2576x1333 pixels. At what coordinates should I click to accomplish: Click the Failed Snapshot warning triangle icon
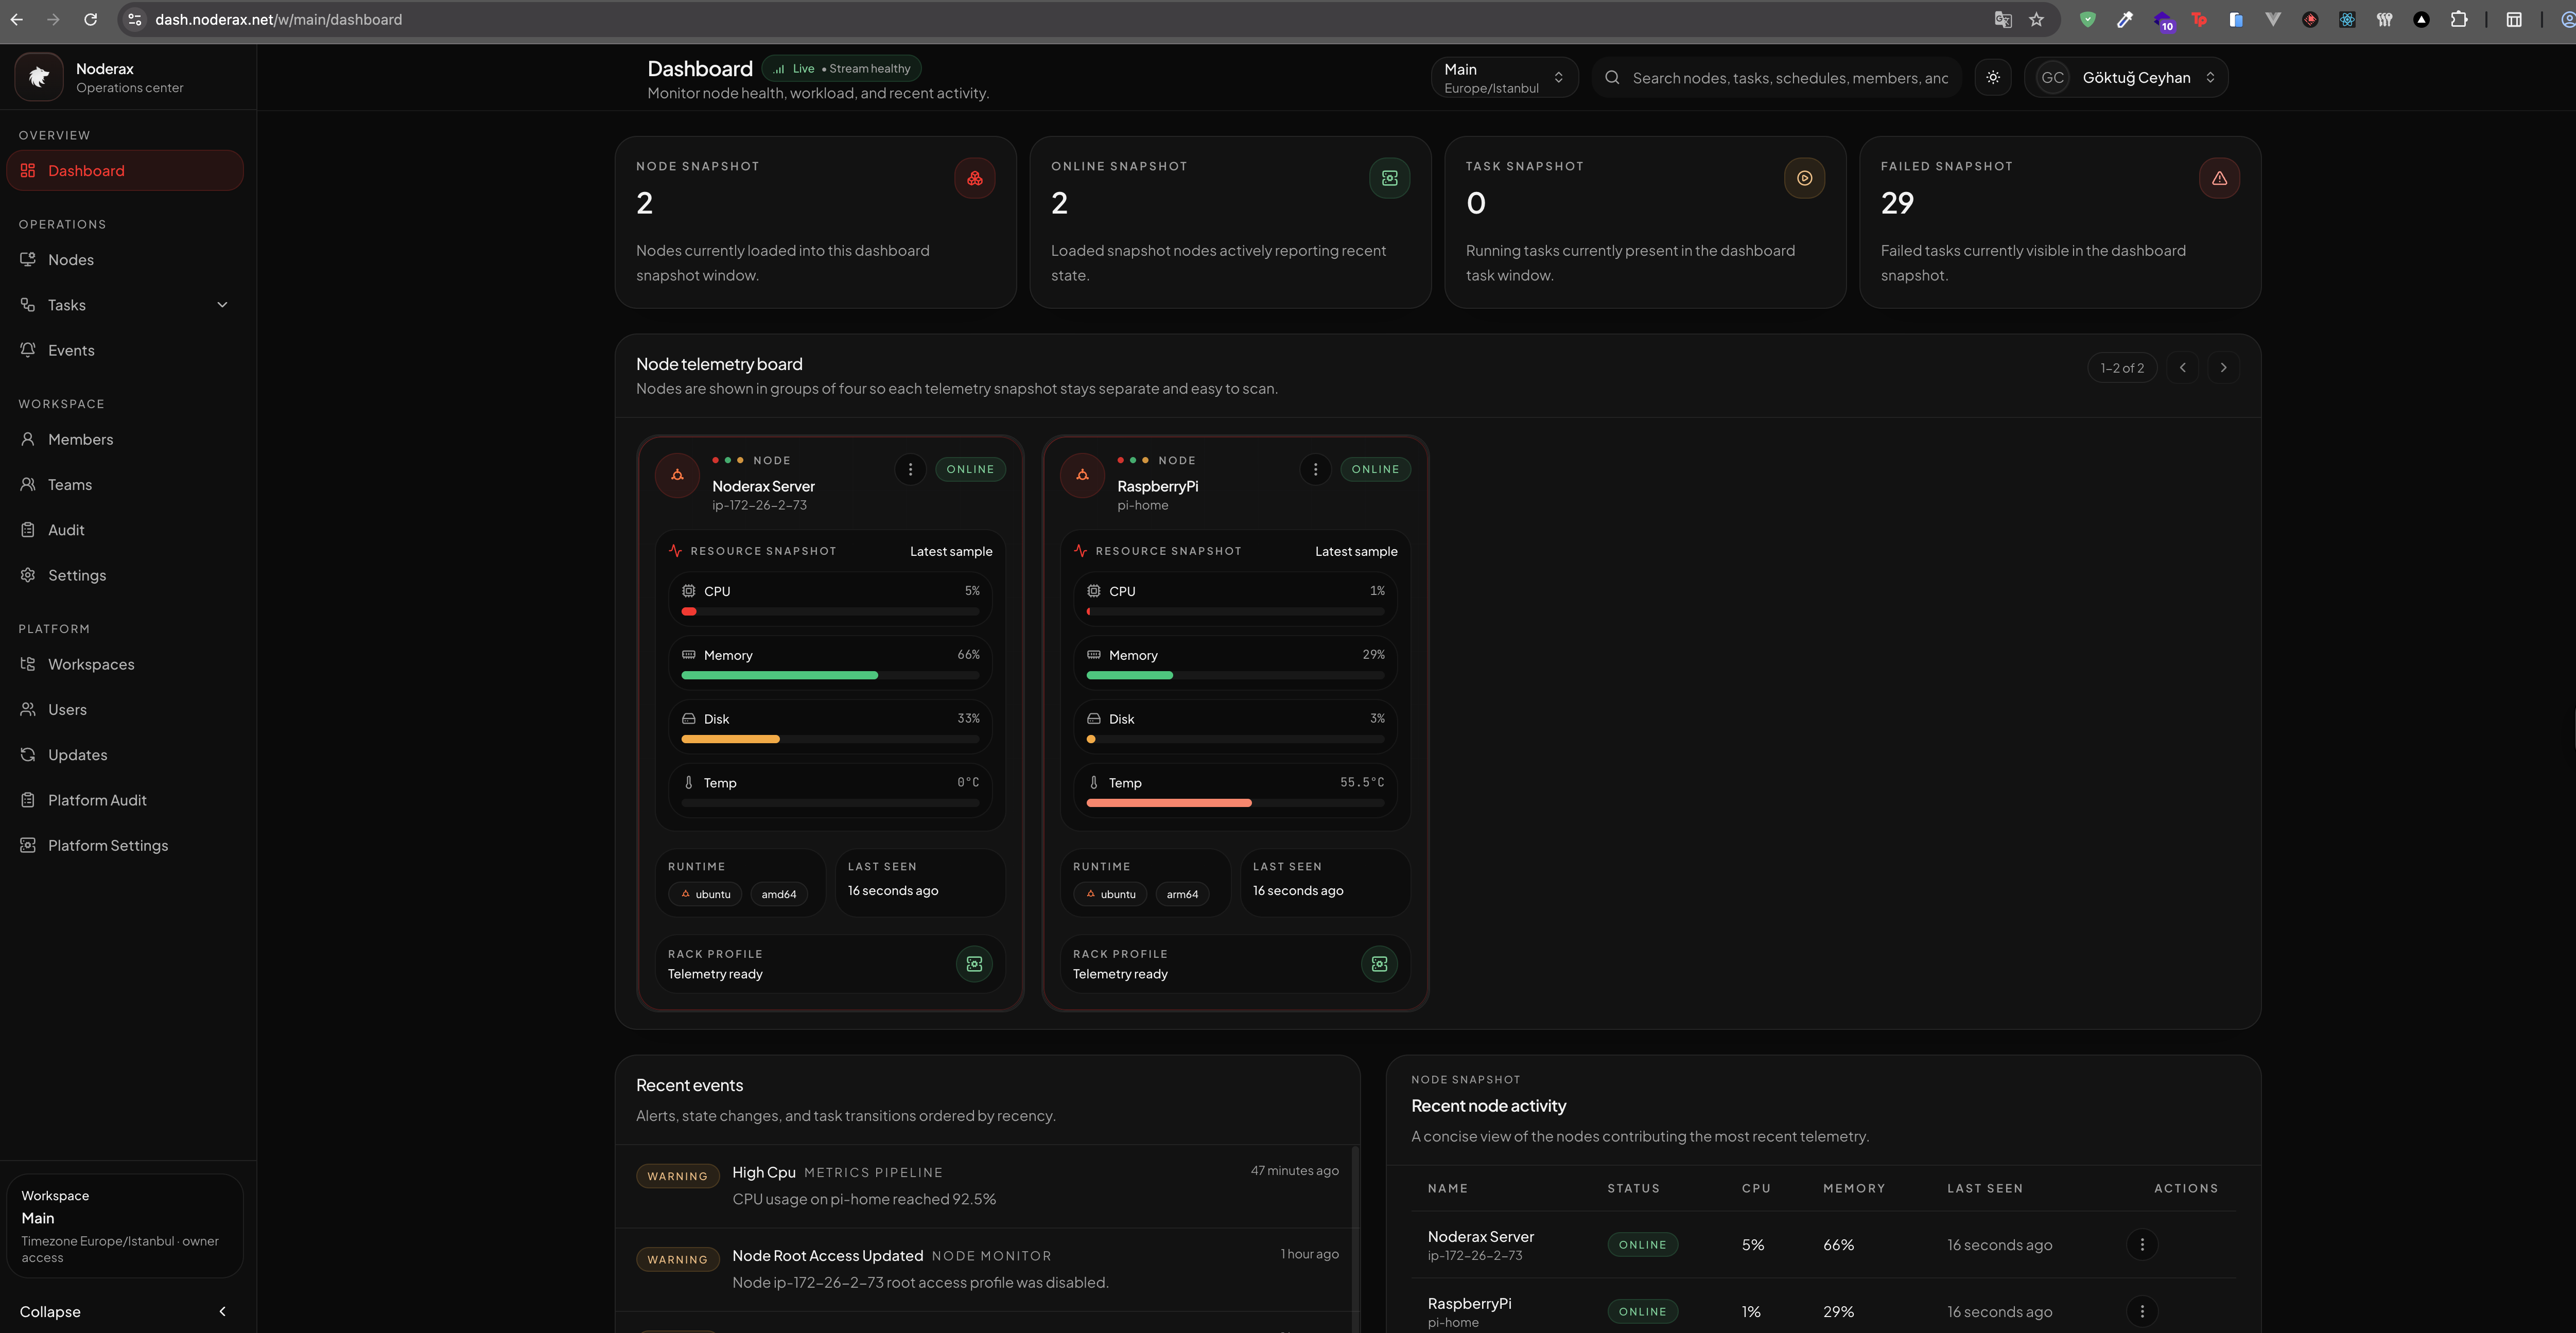(2219, 178)
